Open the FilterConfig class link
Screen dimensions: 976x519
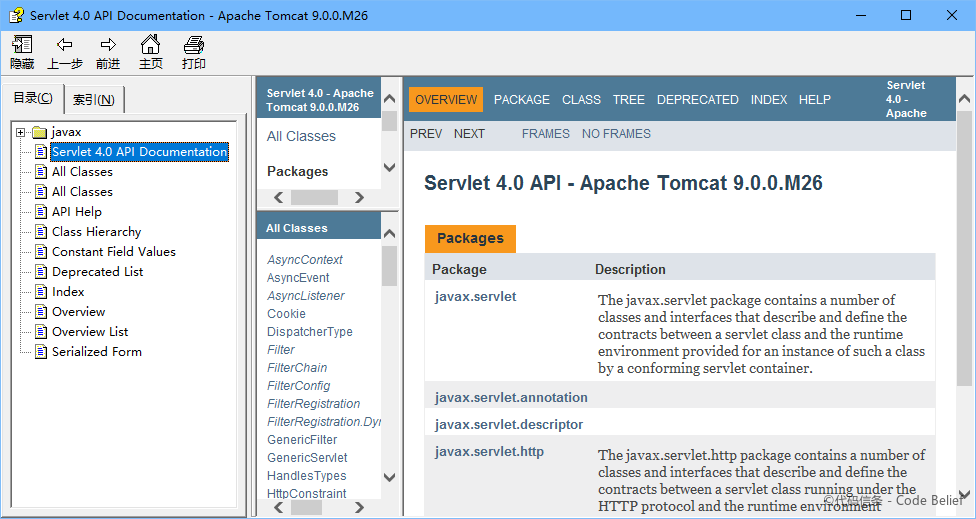[x=299, y=386]
